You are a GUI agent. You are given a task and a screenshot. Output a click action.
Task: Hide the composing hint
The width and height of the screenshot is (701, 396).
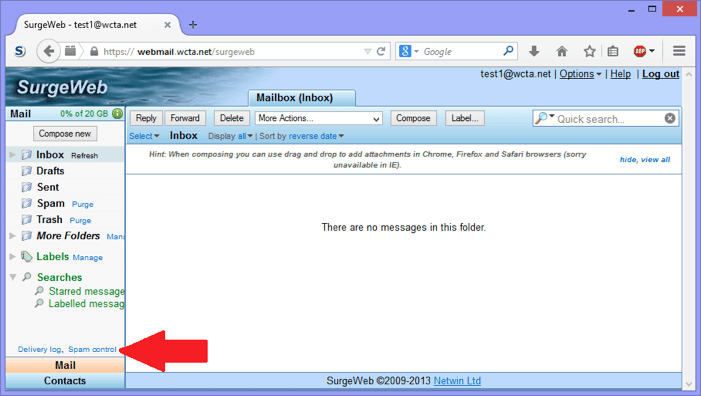628,160
